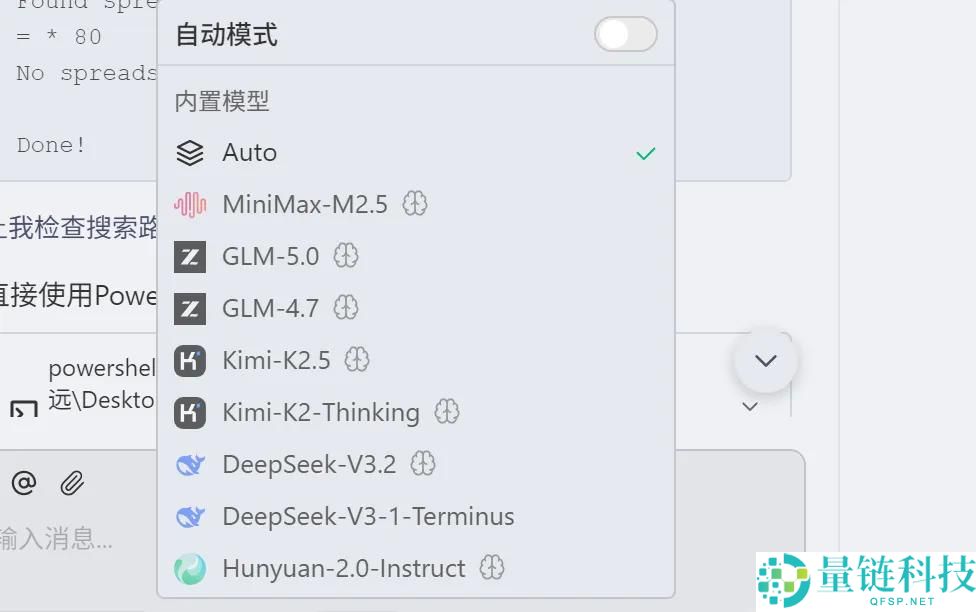Screen dimensions: 976x612
Task: Toggle thinking mode on GLM-4.7
Action: (x=345, y=308)
